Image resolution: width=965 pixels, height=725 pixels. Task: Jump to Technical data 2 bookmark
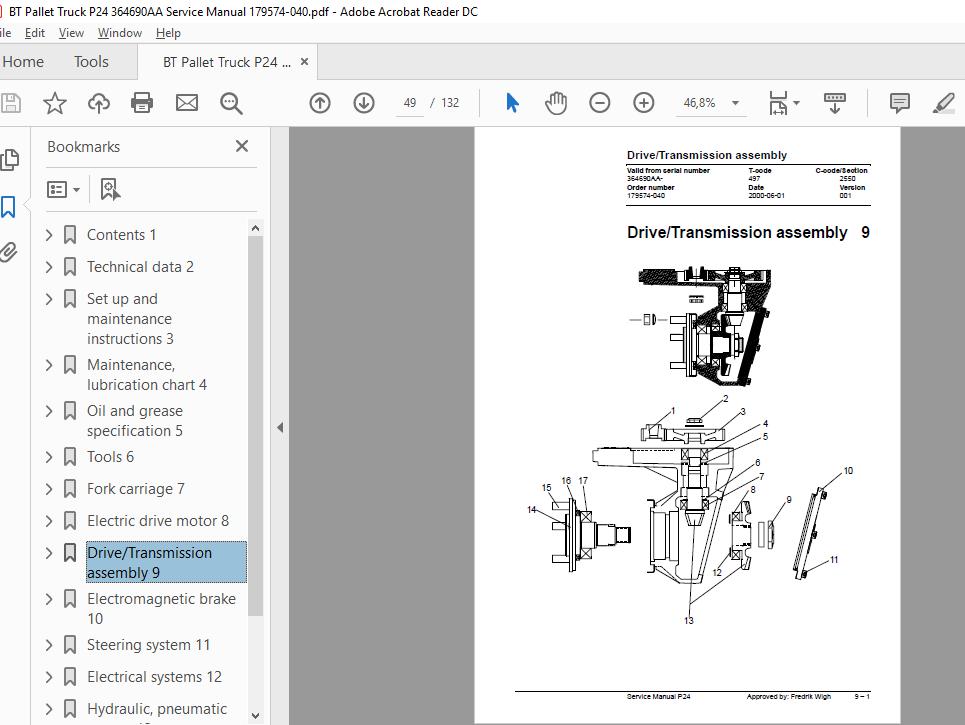140,266
